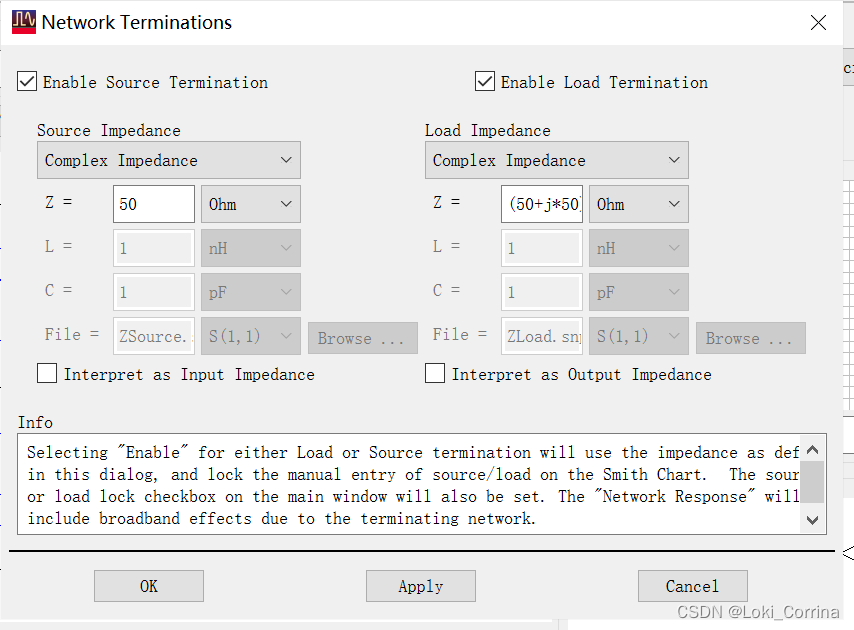The width and height of the screenshot is (854, 630).
Task: Open the load pF unit dropdown
Action: pyautogui.click(x=638, y=292)
